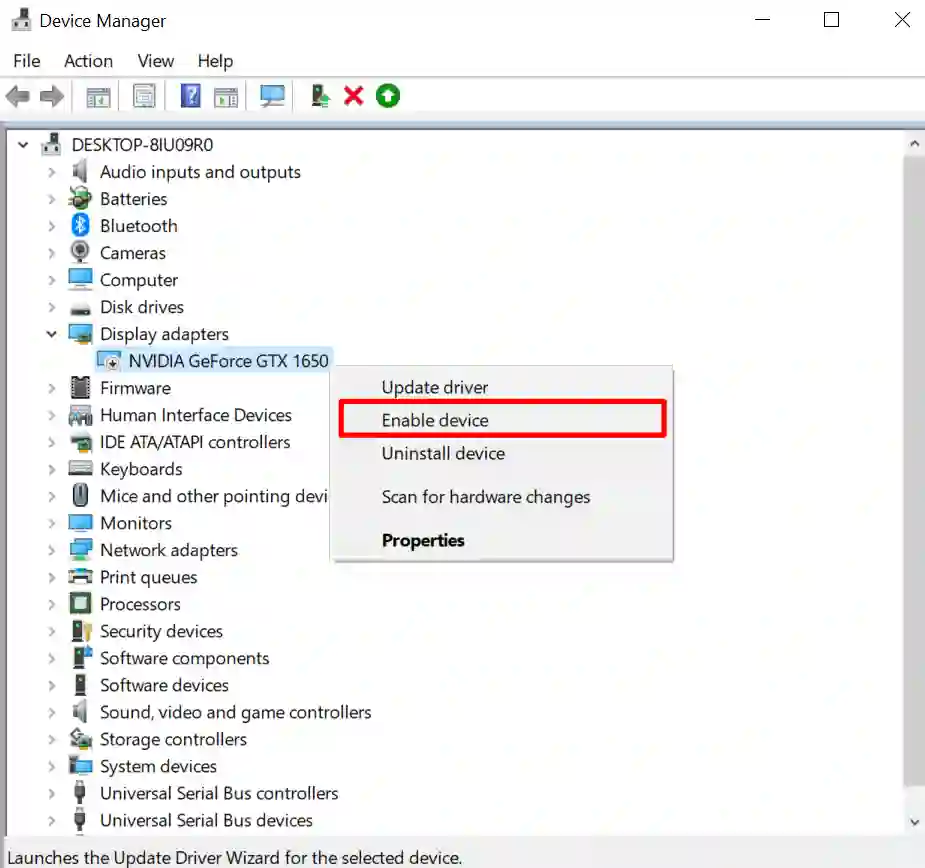The width and height of the screenshot is (925, 868).
Task: Uninstall the device using the red X icon
Action: (x=354, y=95)
